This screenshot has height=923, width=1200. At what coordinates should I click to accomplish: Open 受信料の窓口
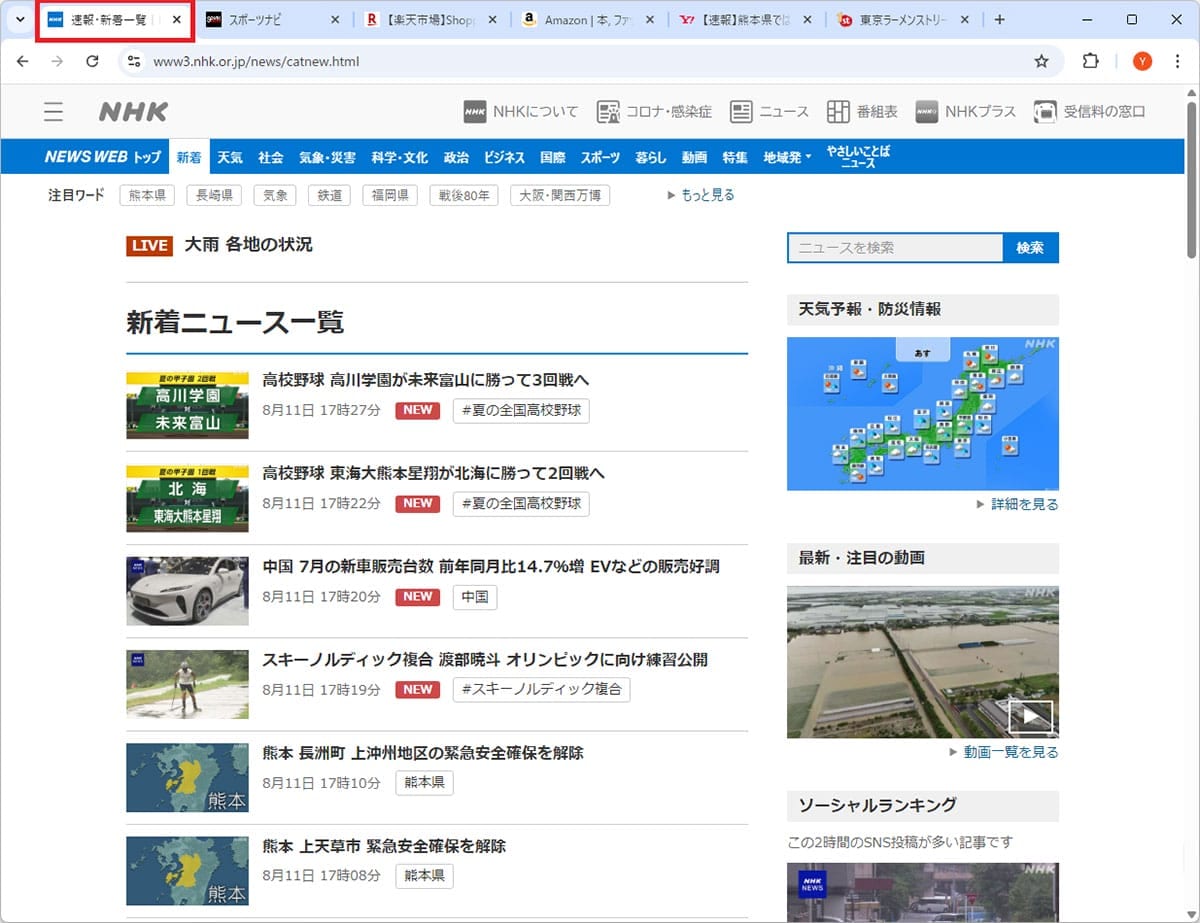point(1090,111)
